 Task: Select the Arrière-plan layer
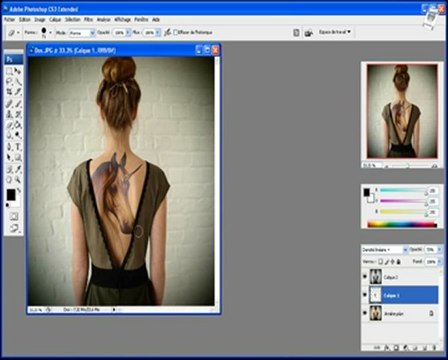(400, 313)
